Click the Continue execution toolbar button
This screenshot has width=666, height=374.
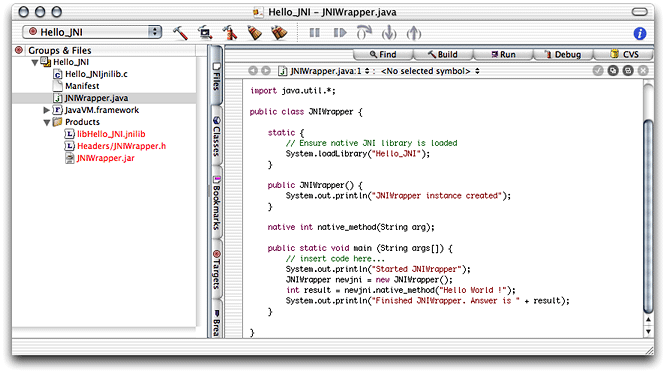tap(340, 33)
